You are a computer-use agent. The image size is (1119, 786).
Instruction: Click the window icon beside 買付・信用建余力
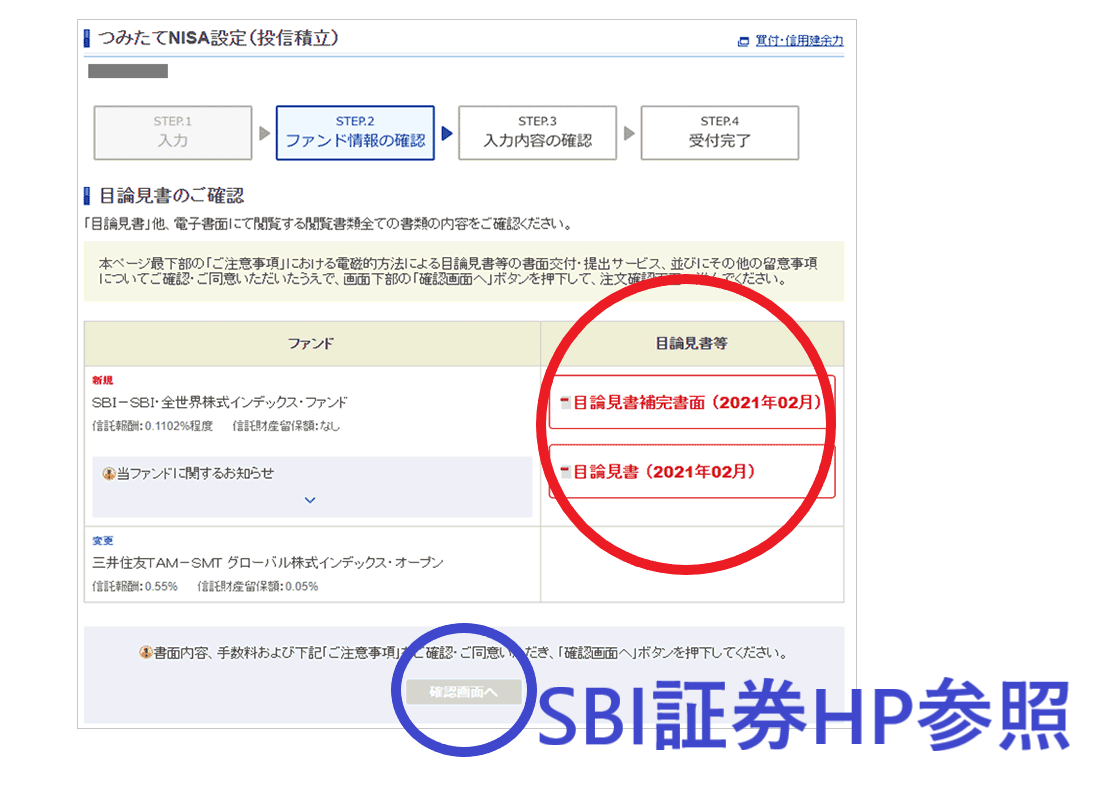click(743, 42)
